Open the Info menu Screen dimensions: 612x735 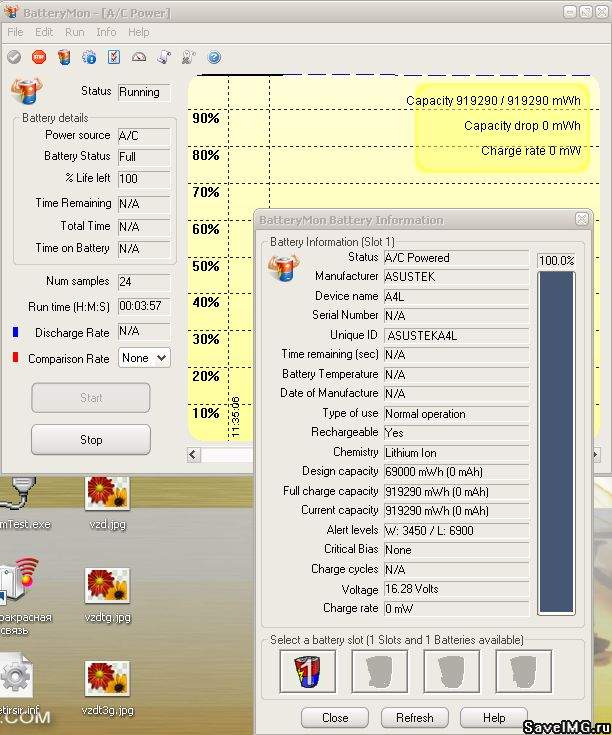pyautogui.click(x=106, y=32)
